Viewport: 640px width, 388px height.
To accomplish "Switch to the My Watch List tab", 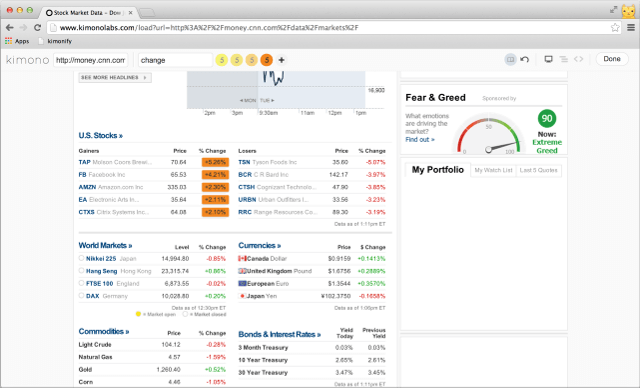I will [x=493, y=170].
